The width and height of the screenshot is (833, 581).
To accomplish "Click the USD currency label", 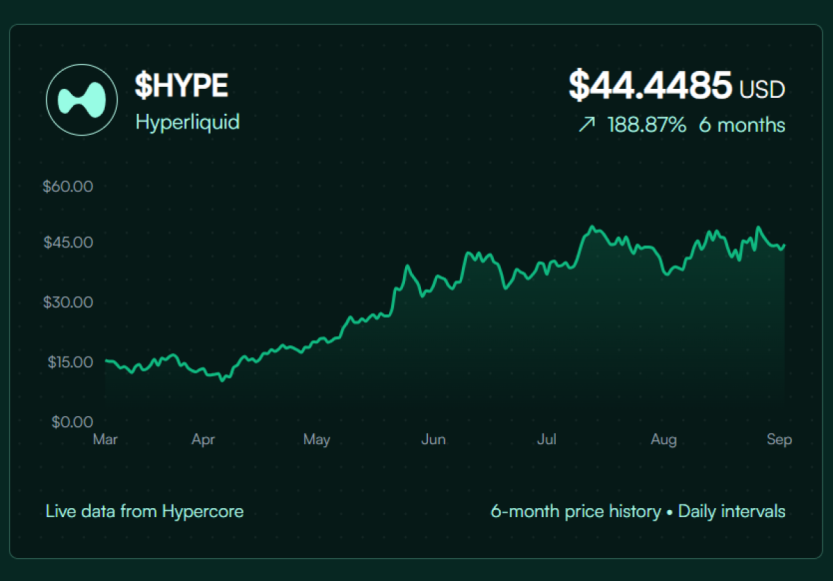I will pos(762,89).
